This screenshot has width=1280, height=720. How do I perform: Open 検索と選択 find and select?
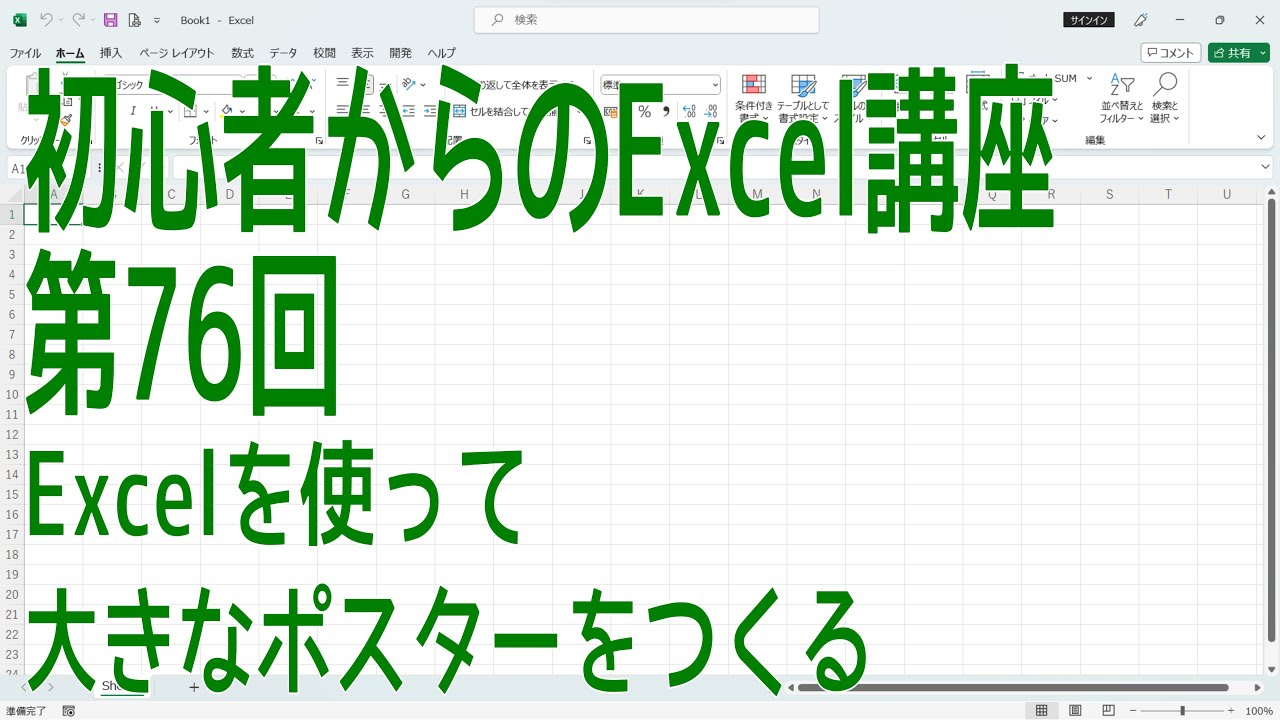(1165, 98)
